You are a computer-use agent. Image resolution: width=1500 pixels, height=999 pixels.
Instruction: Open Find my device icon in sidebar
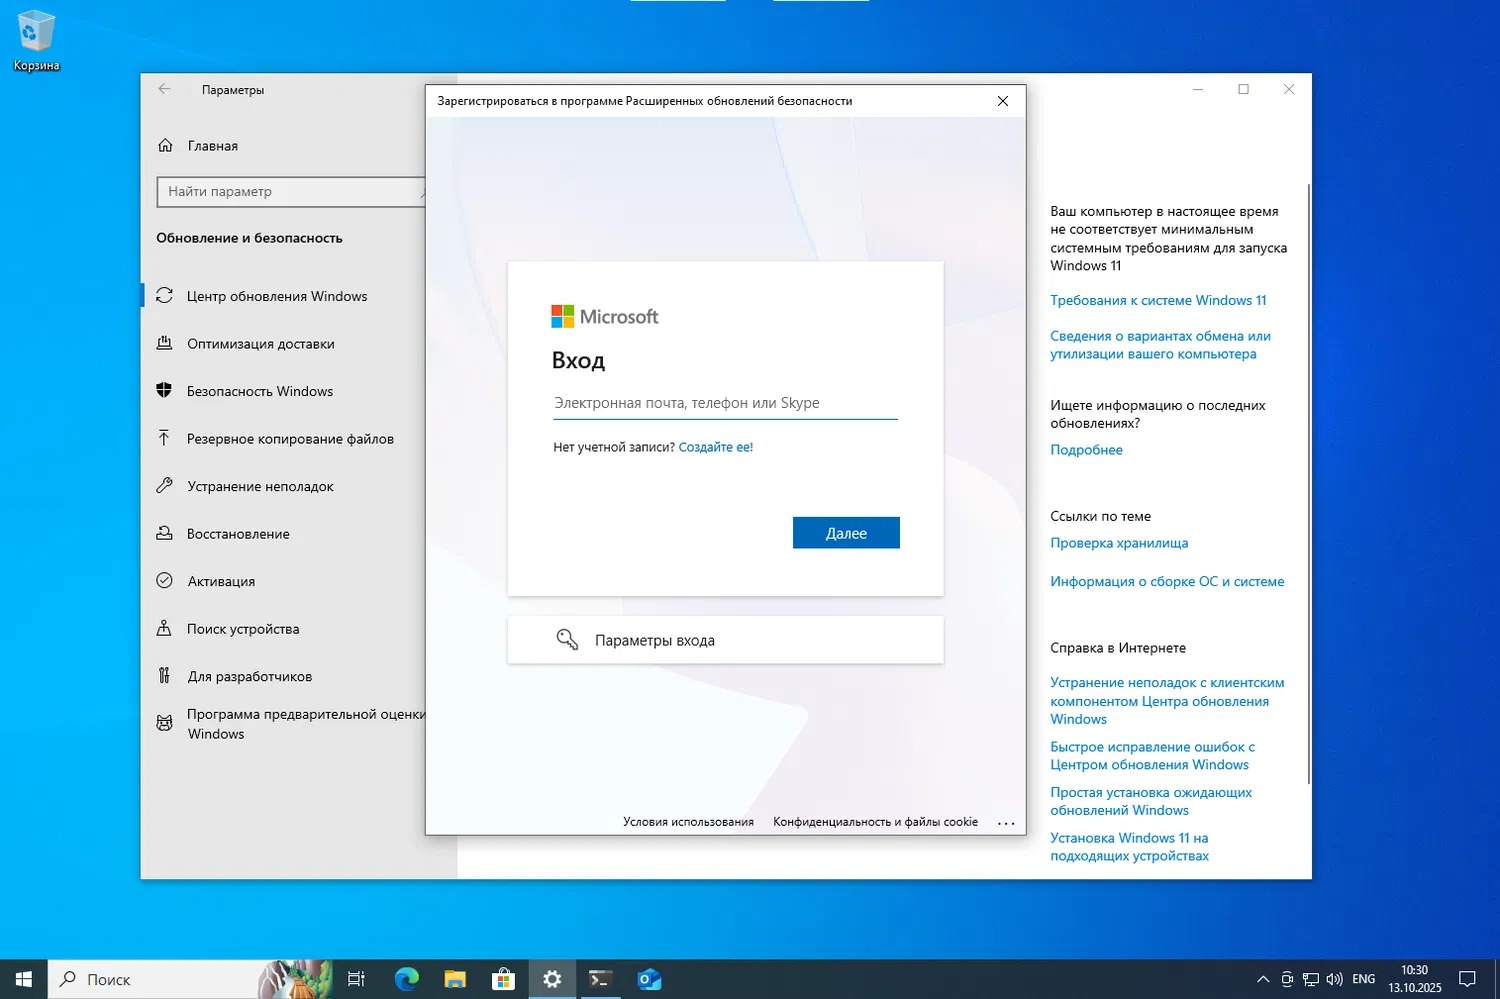tap(165, 629)
